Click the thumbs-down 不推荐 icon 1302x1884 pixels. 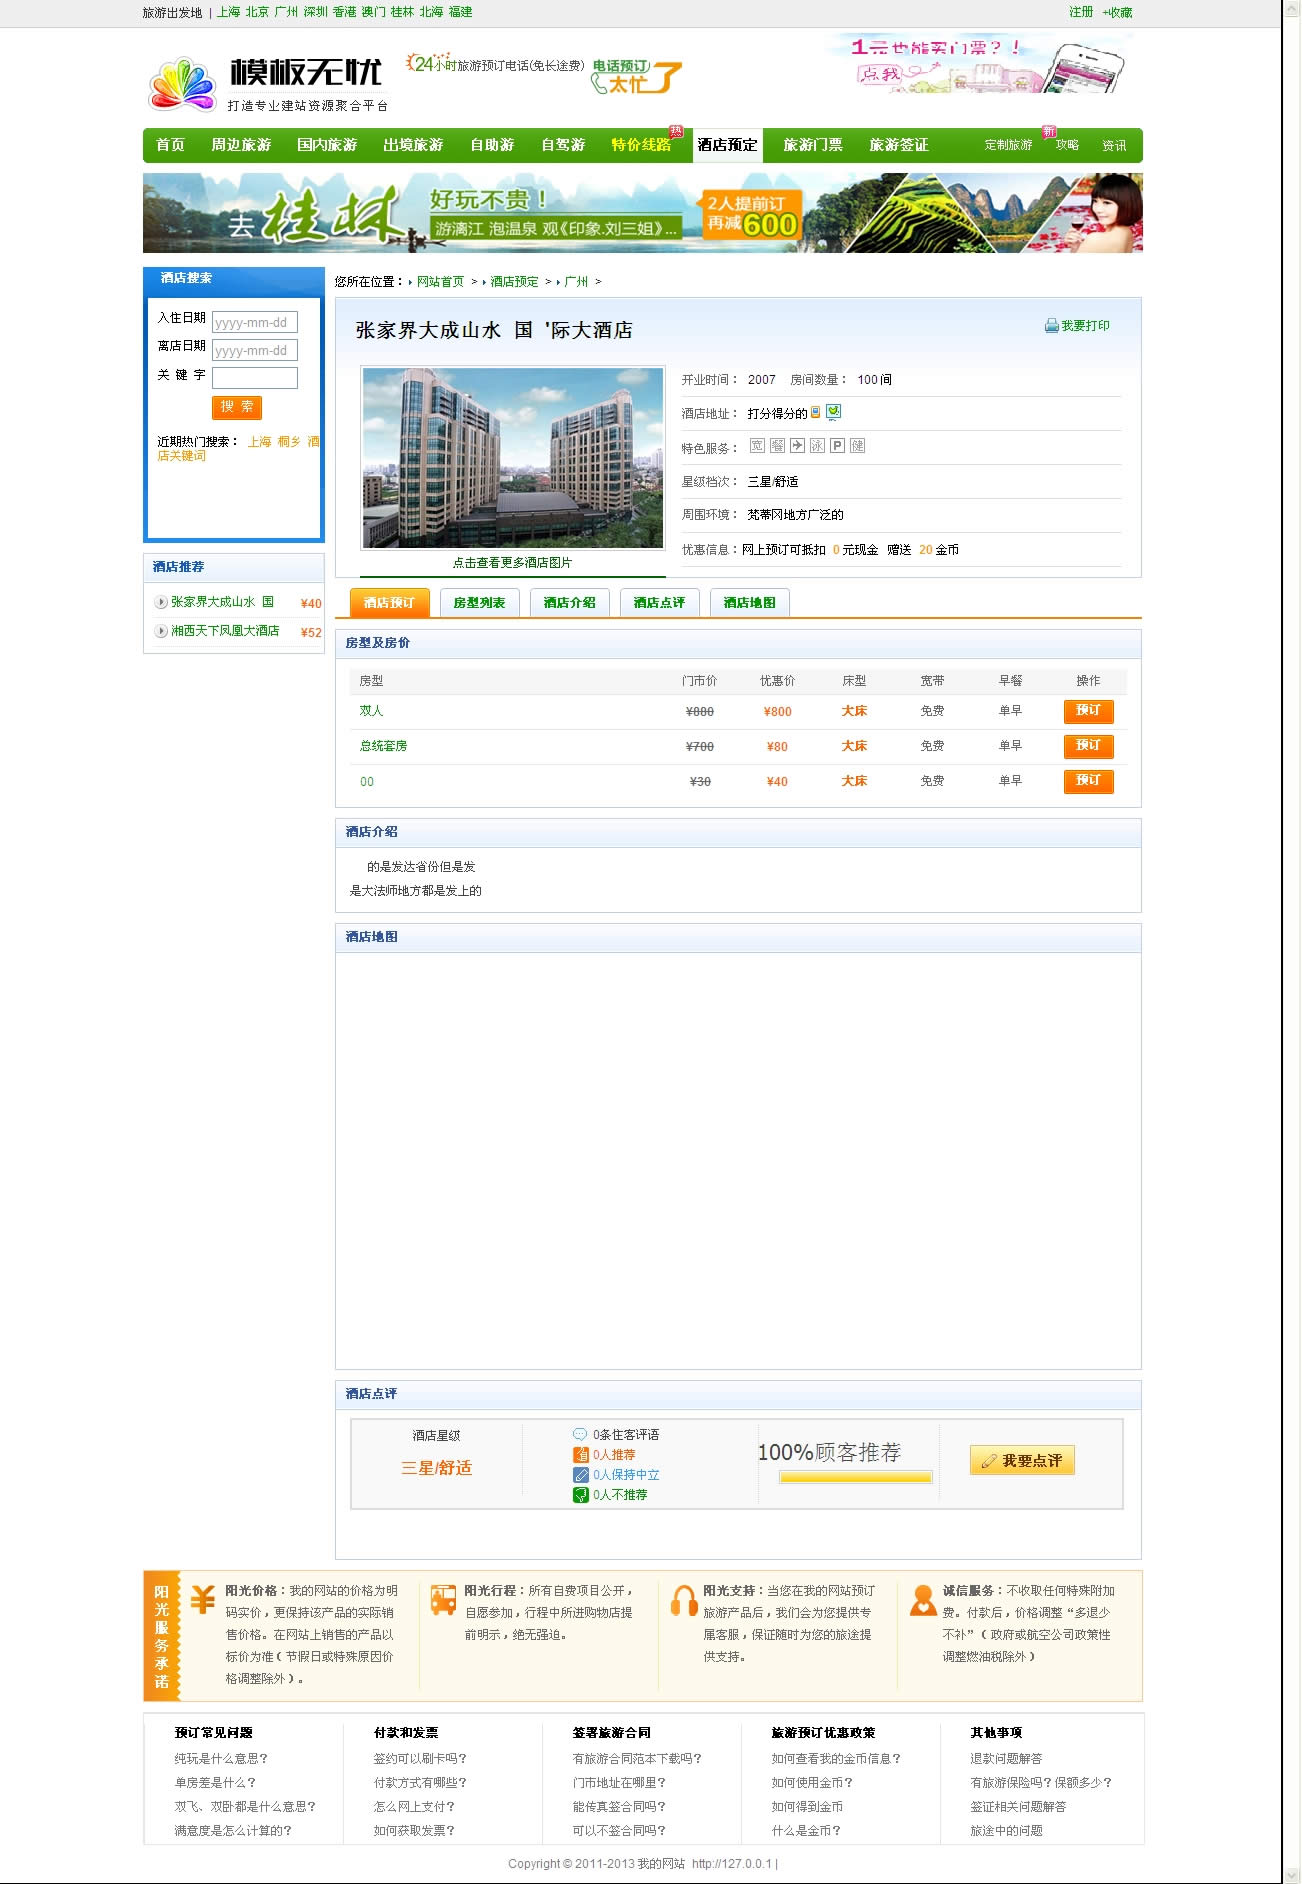coord(580,1495)
